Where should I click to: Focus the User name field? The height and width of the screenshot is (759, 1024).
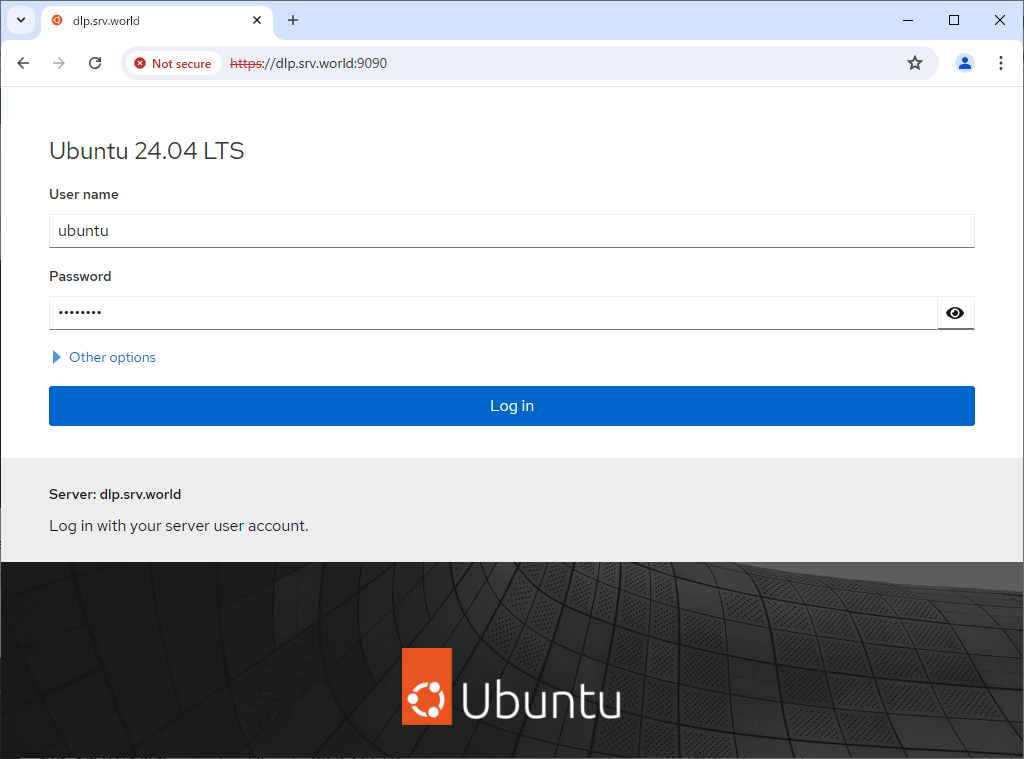pos(511,231)
